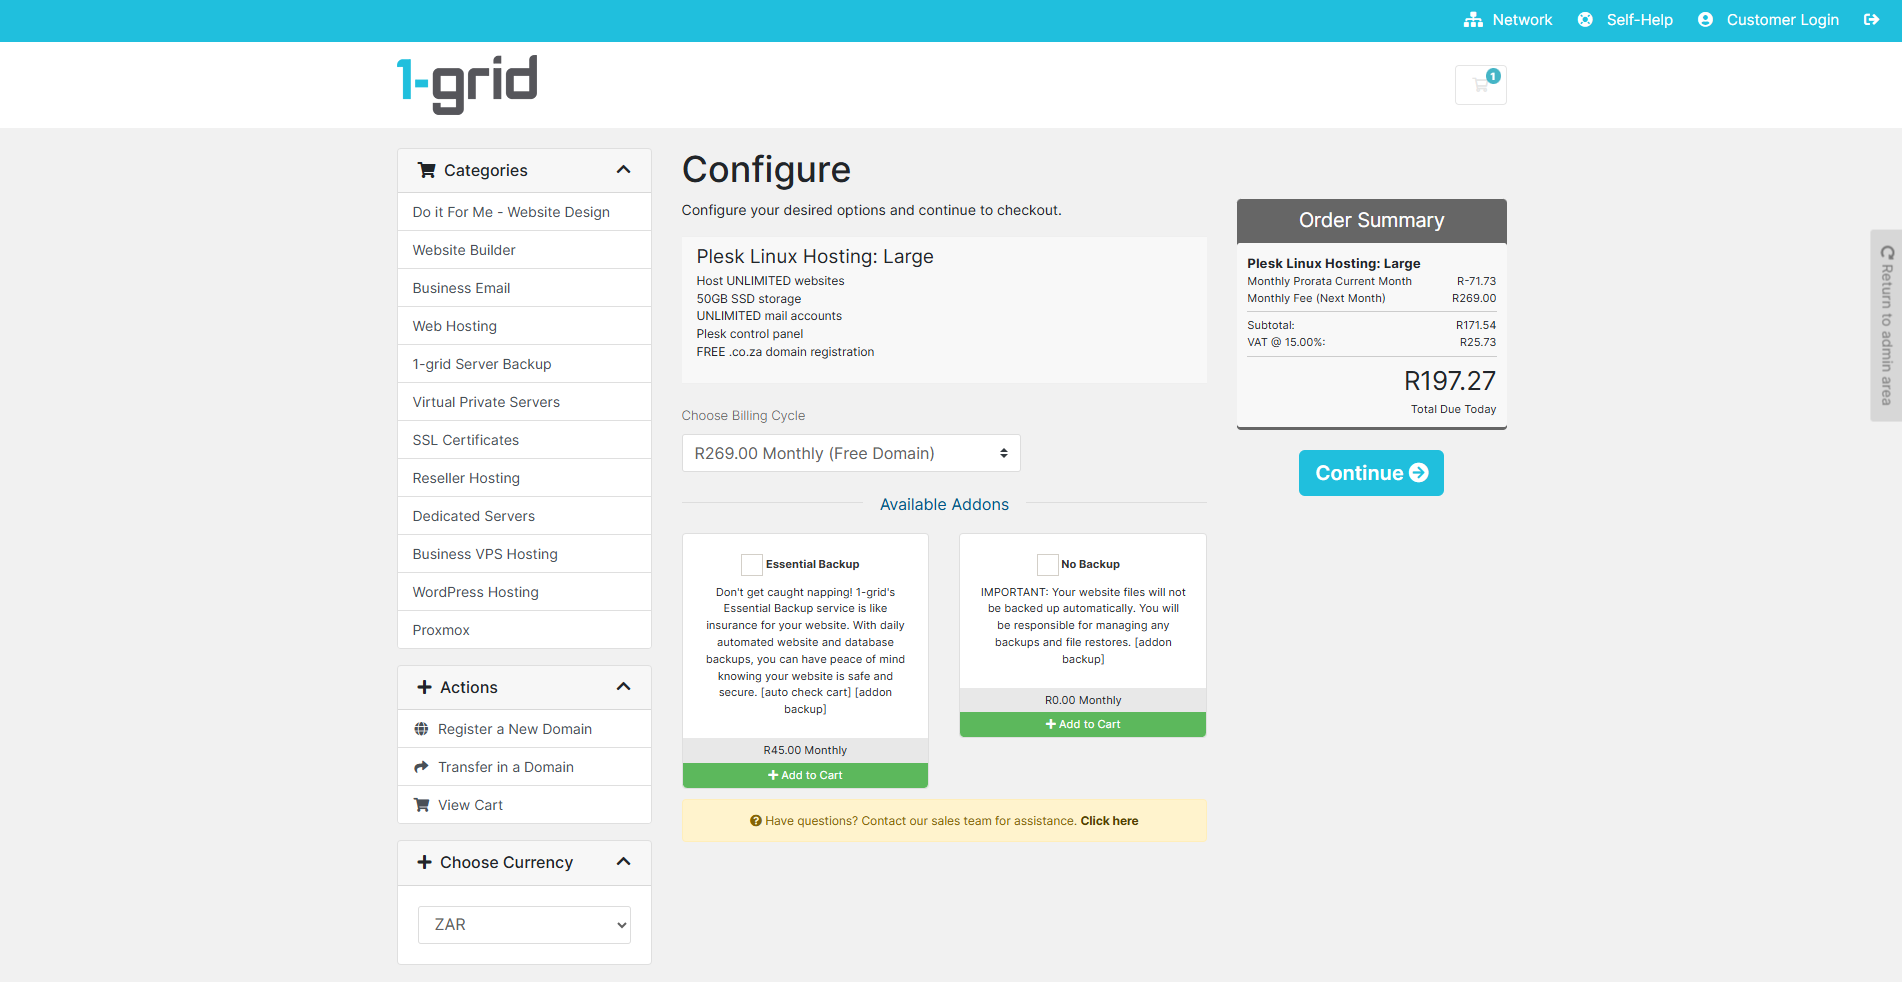Open the shopping cart icon with badge

pos(1481,85)
